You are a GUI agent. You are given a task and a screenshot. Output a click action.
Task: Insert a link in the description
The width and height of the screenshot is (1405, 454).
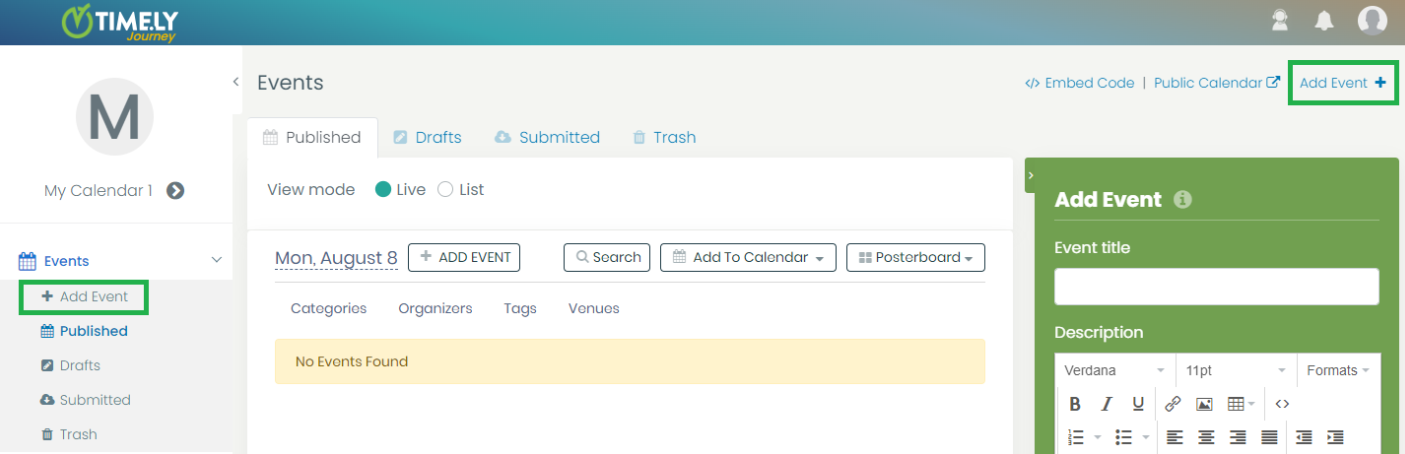click(x=1173, y=404)
